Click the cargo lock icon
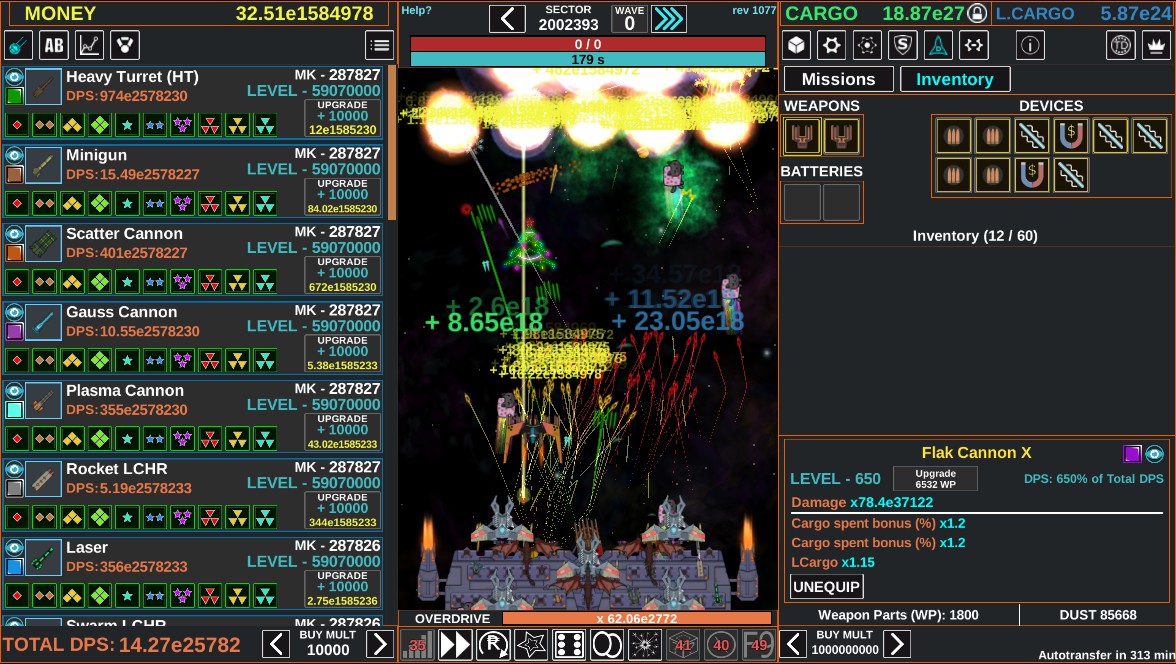Image resolution: width=1176 pixels, height=664 pixels. (976, 13)
